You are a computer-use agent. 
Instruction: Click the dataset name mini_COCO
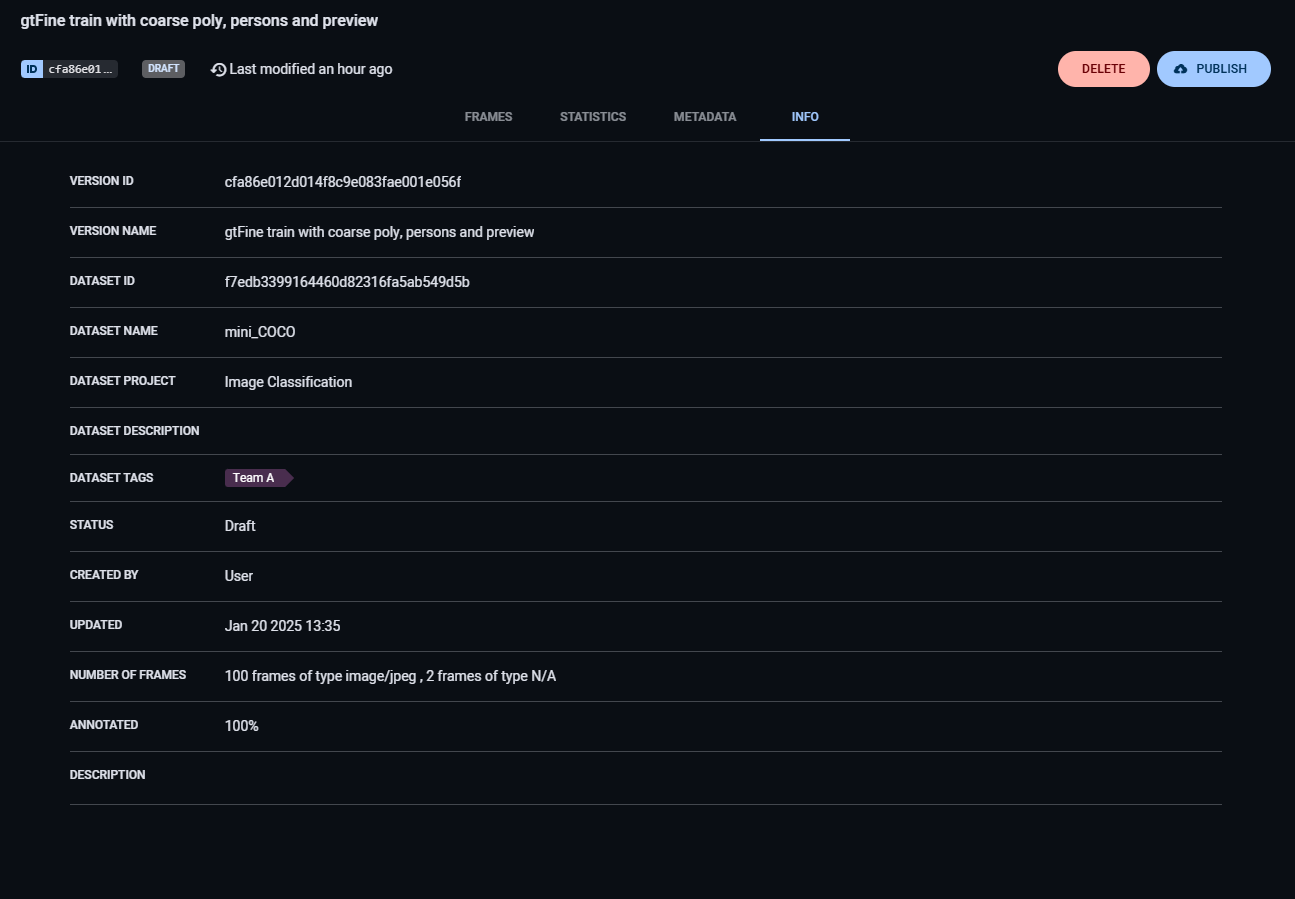(259, 331)
